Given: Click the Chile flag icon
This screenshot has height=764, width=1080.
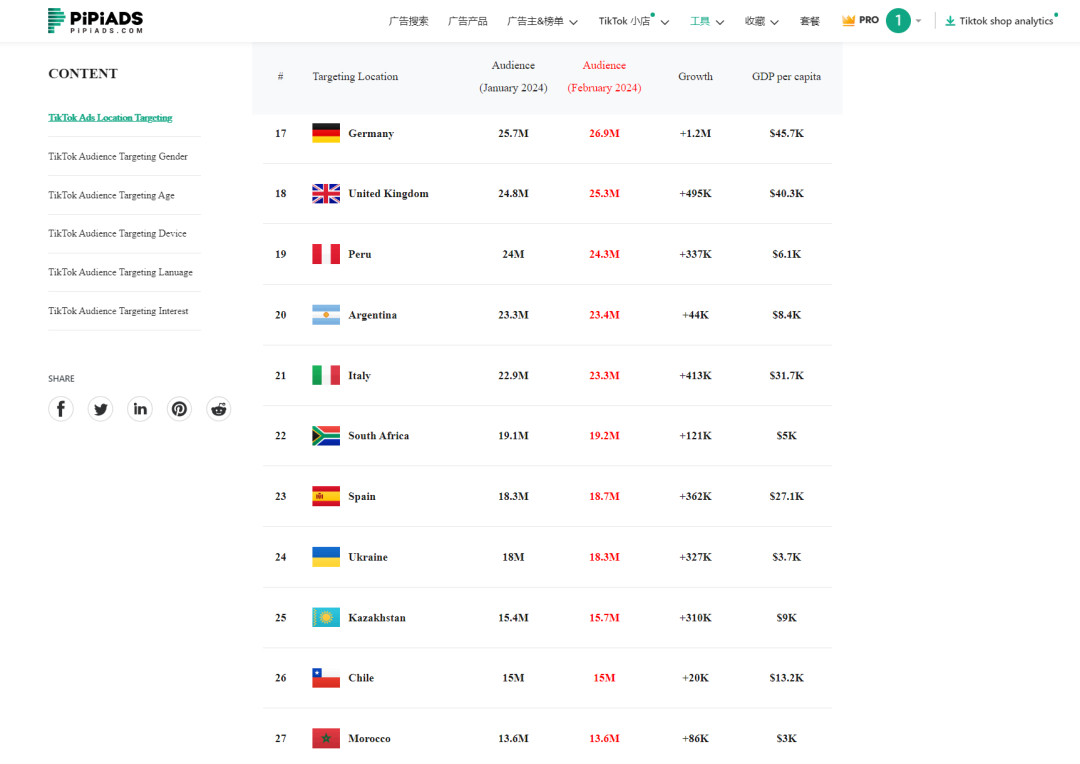Looking at the screenshot, I should coord(326,678).
